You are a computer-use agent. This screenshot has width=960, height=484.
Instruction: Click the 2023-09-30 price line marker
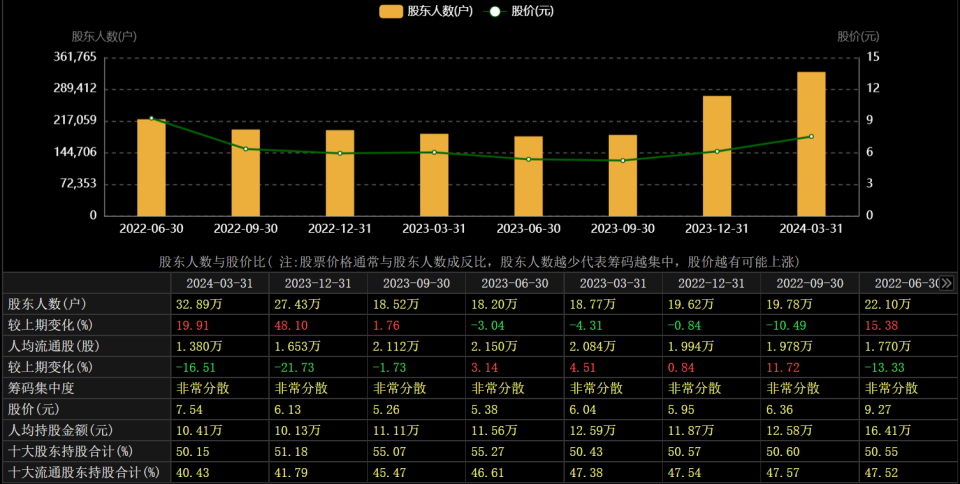623,160
